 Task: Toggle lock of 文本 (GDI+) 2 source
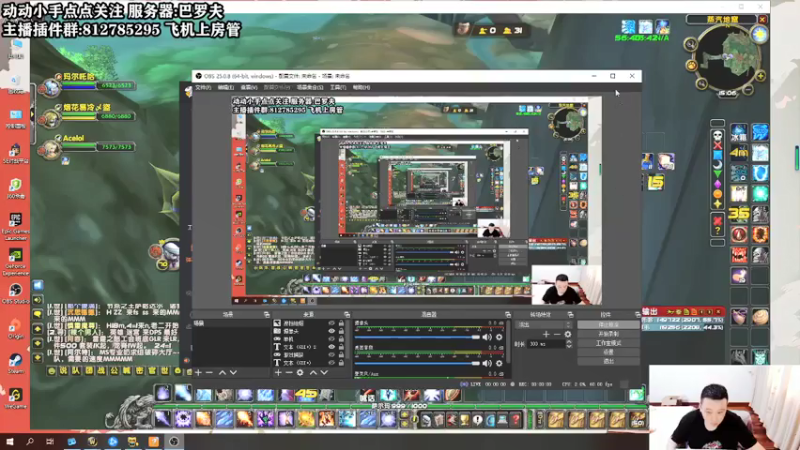coord(341,346)
